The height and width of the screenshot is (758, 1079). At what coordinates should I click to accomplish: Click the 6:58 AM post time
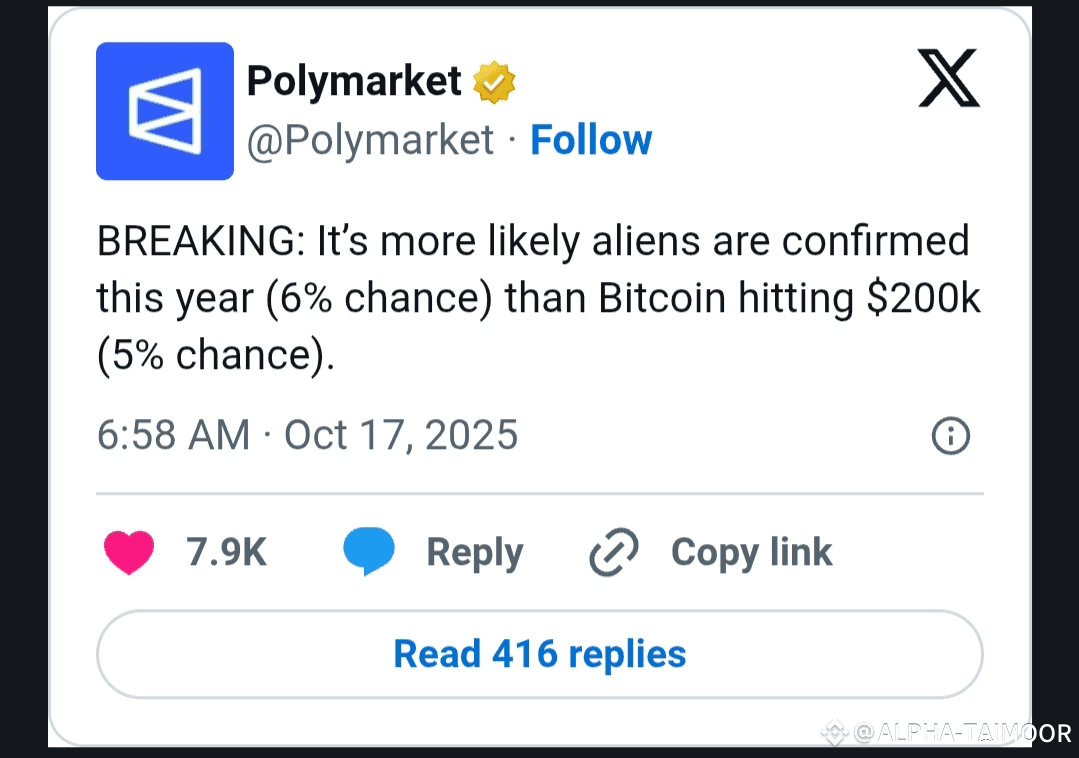[x=173, y=435]
